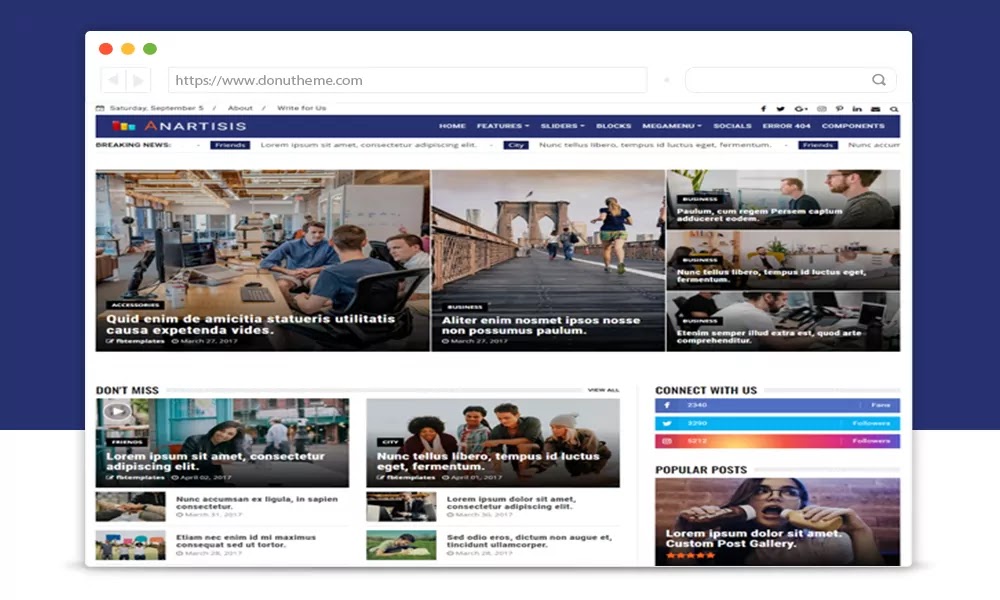
Task: Click the Write for Us link
Action: [302, 108]
